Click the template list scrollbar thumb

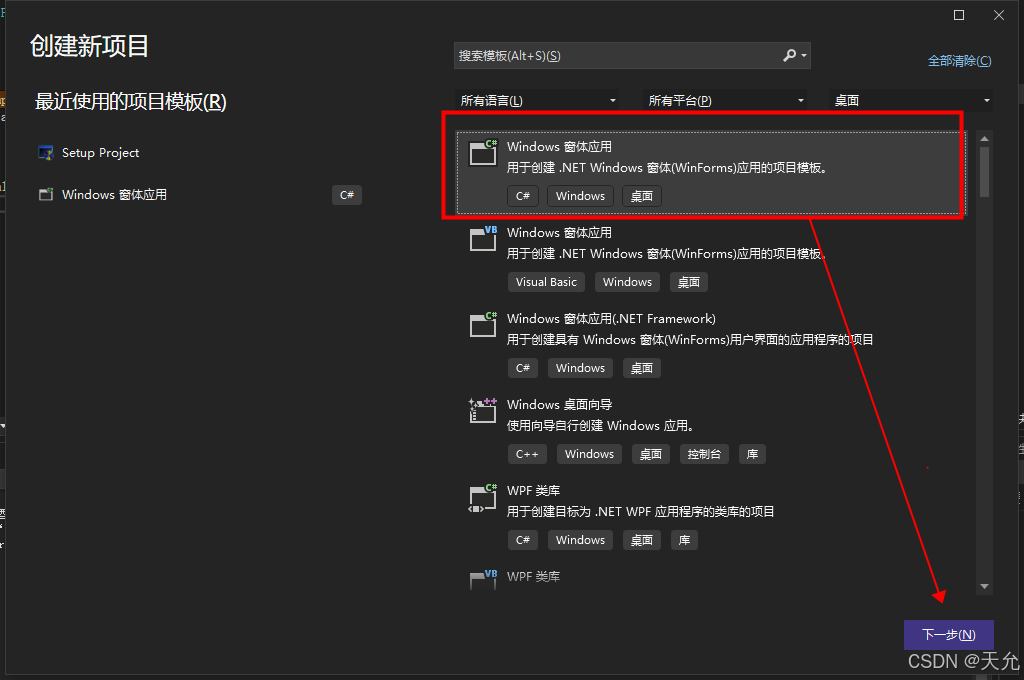[x=984, y=172]
